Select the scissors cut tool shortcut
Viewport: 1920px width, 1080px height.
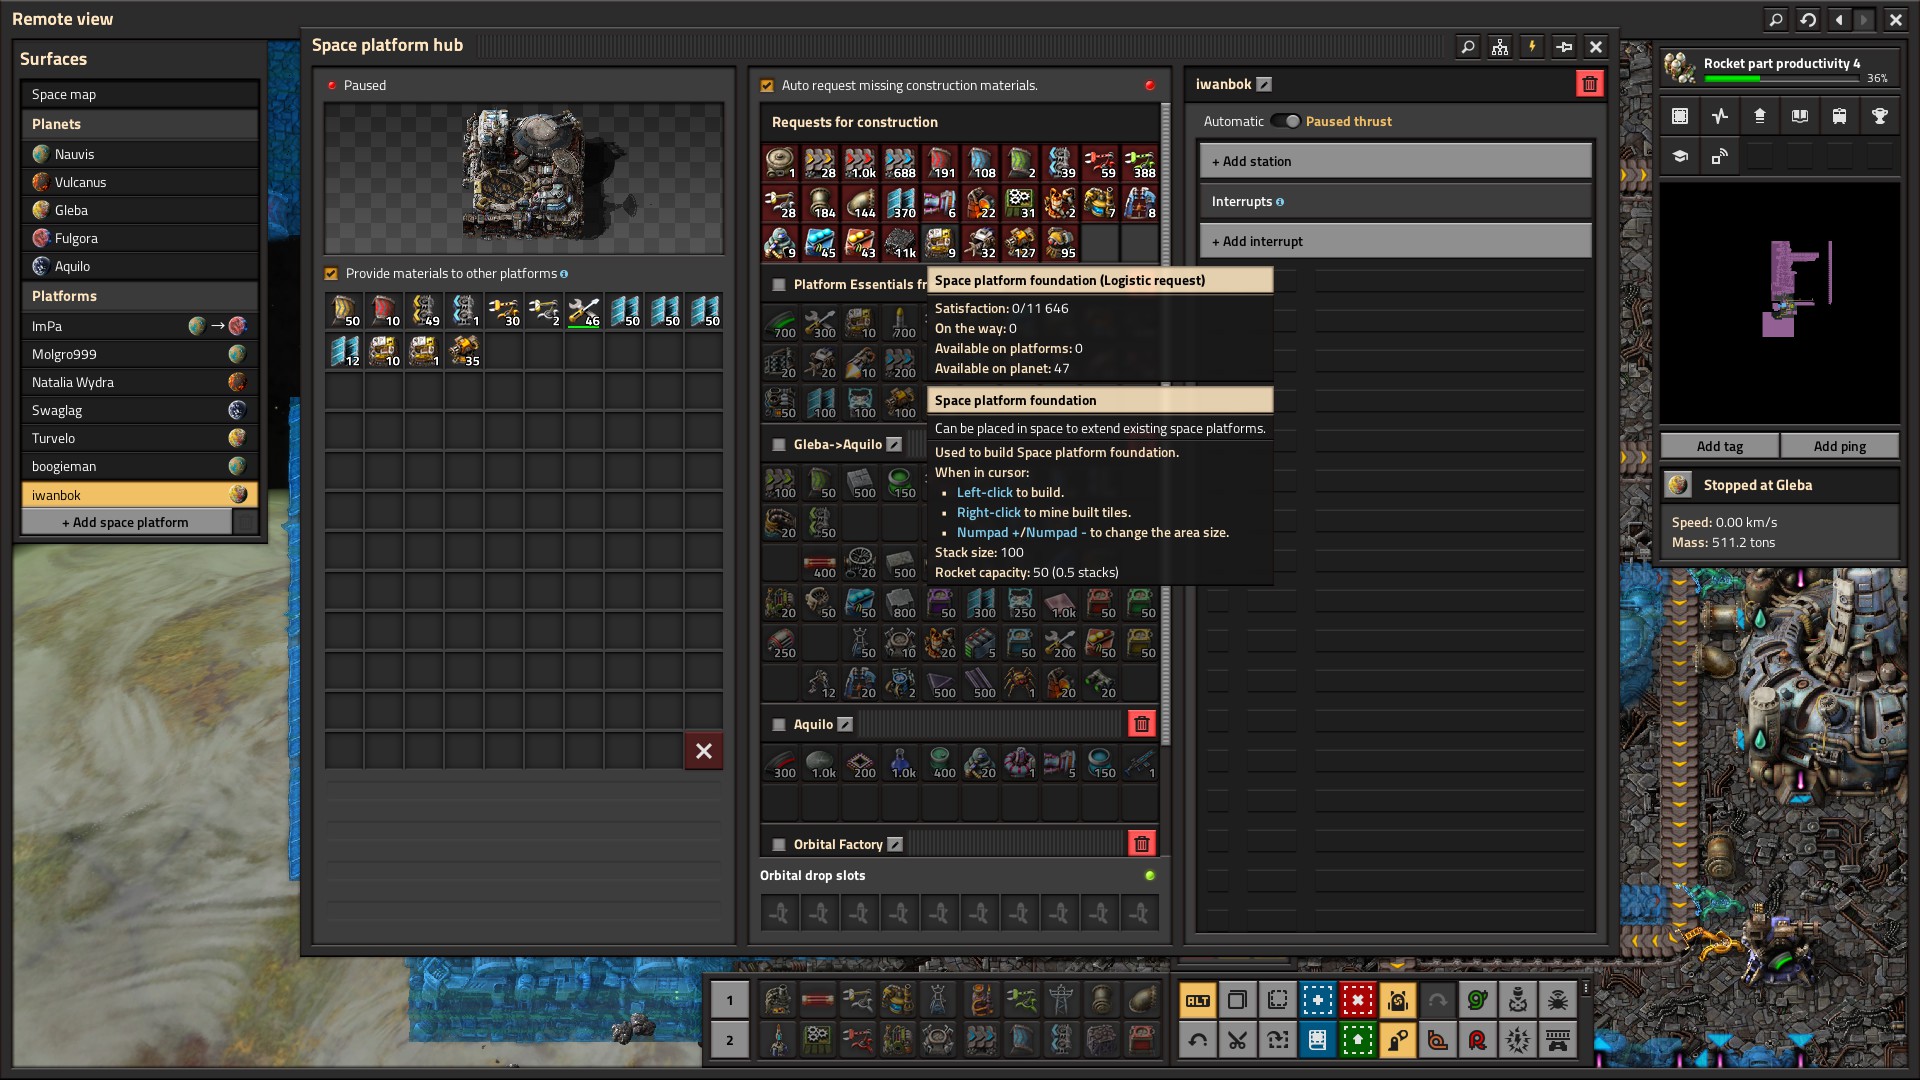point(1237,1040)
